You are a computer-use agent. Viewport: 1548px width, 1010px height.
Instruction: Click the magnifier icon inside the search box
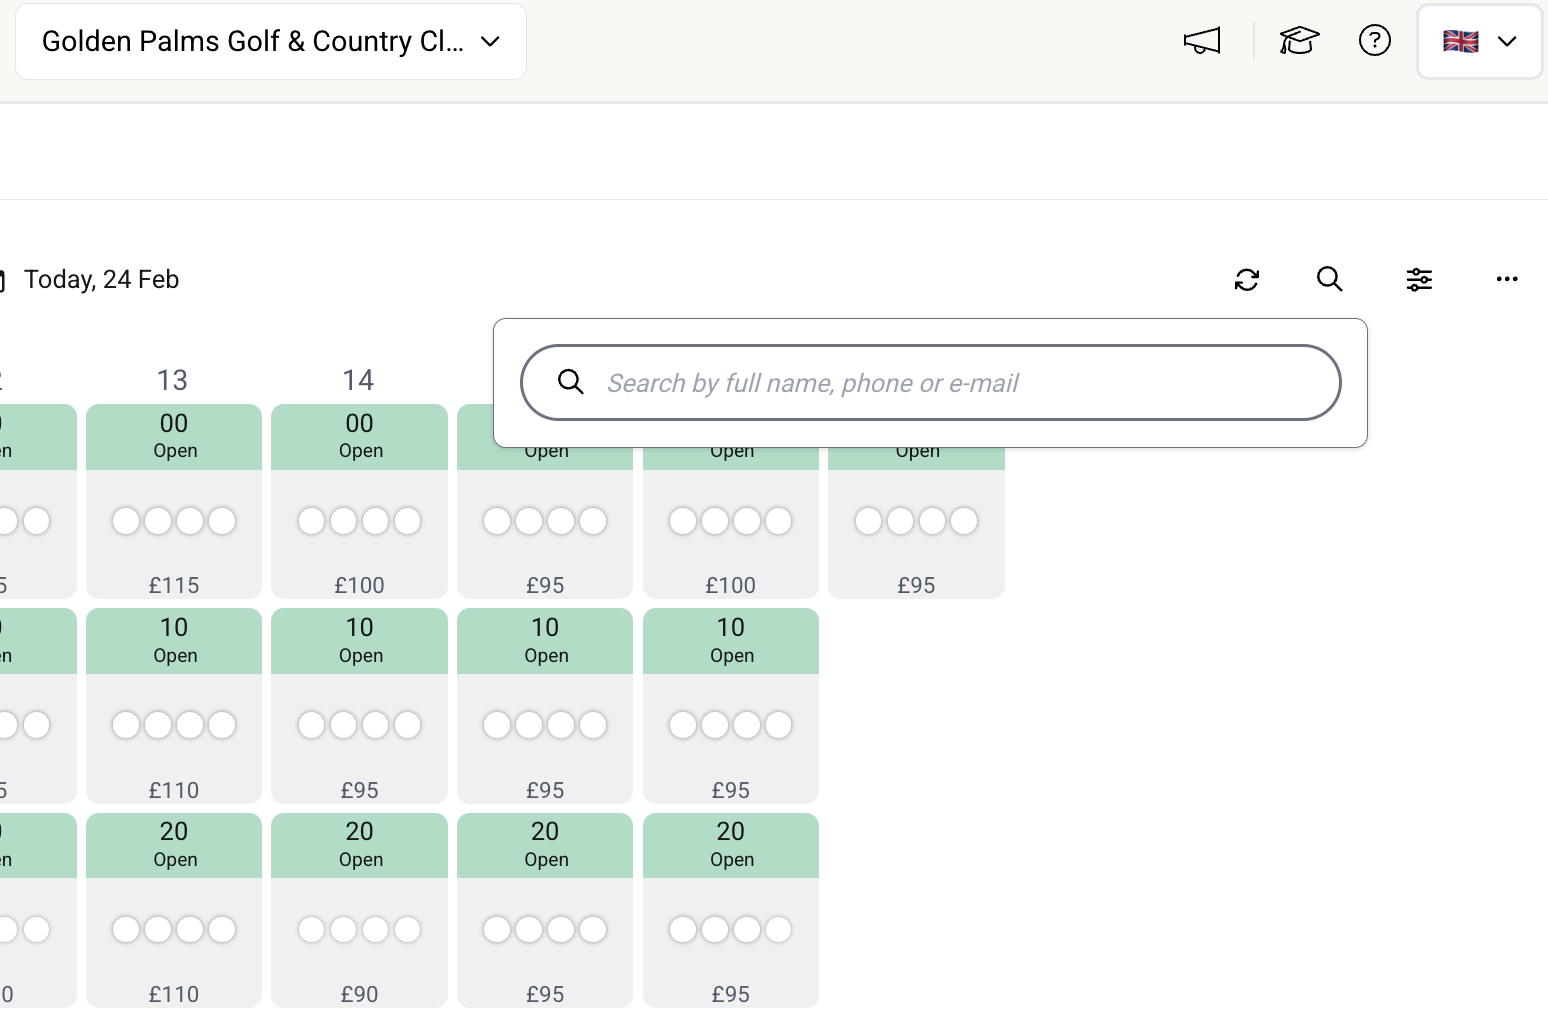(x=571, y=382)
